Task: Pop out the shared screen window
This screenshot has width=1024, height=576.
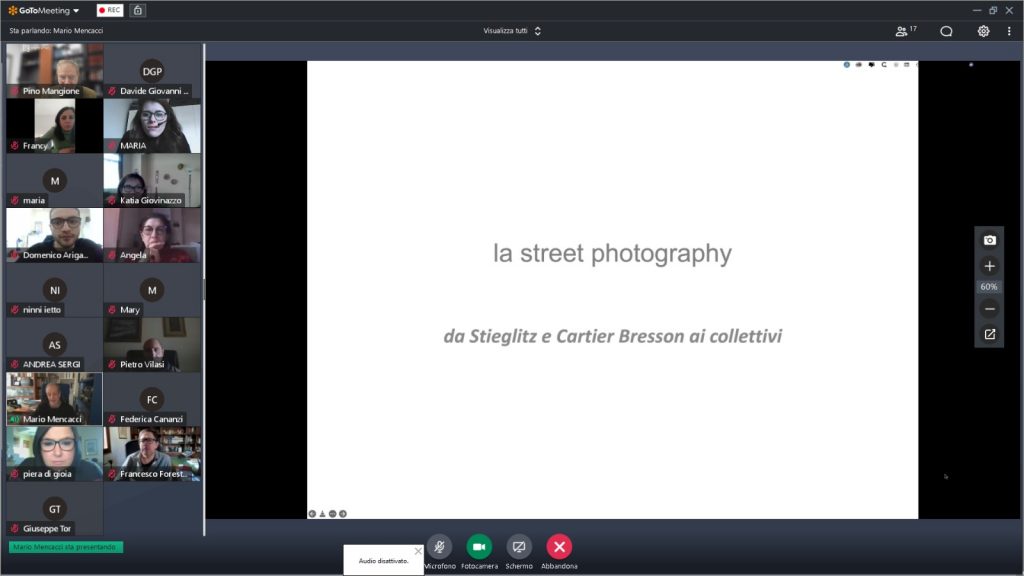Action: [x=989, y=334]
